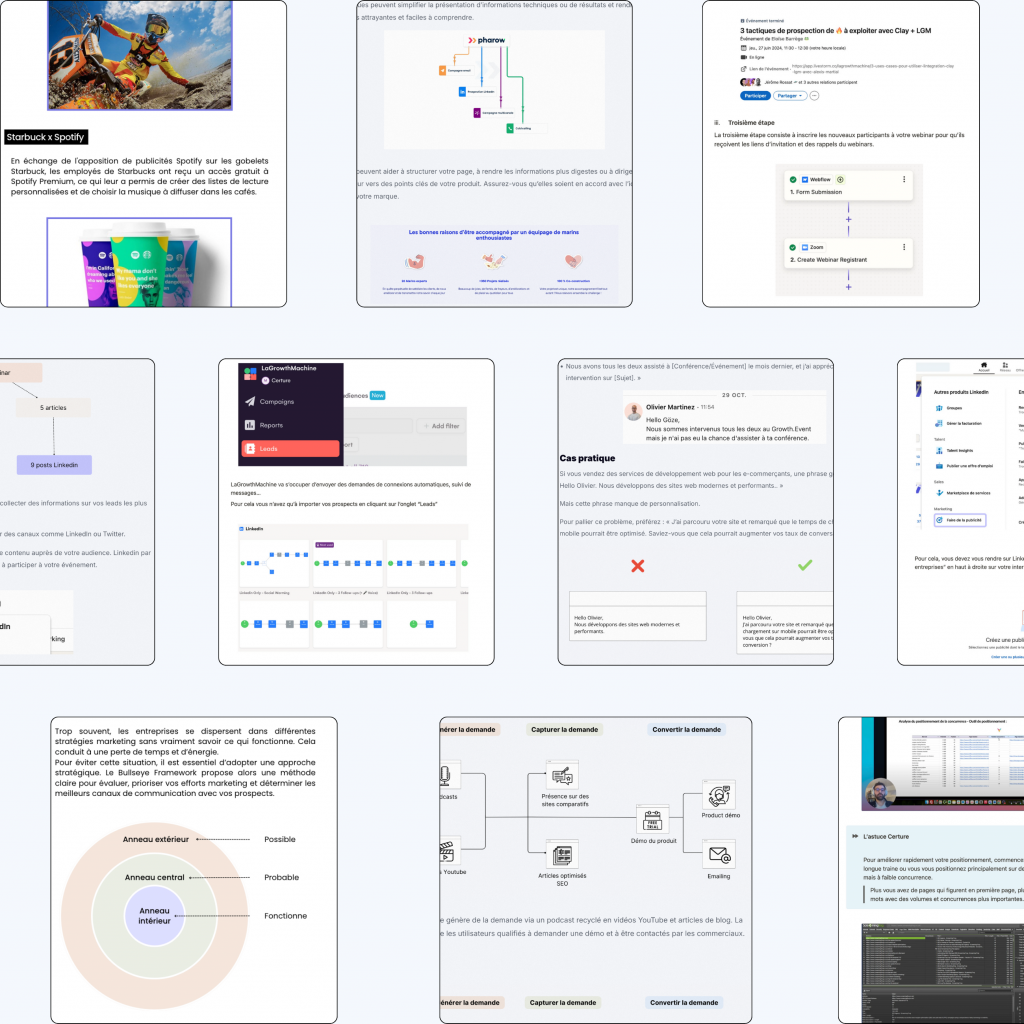Click the green checkmark above the good example

pos(805,565)
